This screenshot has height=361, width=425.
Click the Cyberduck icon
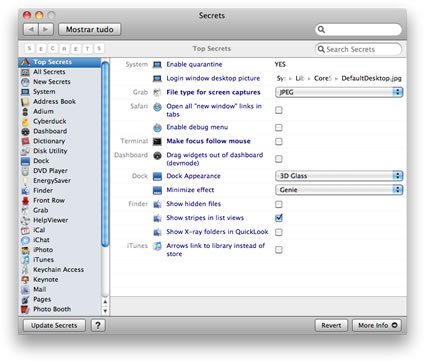[25, 121]
